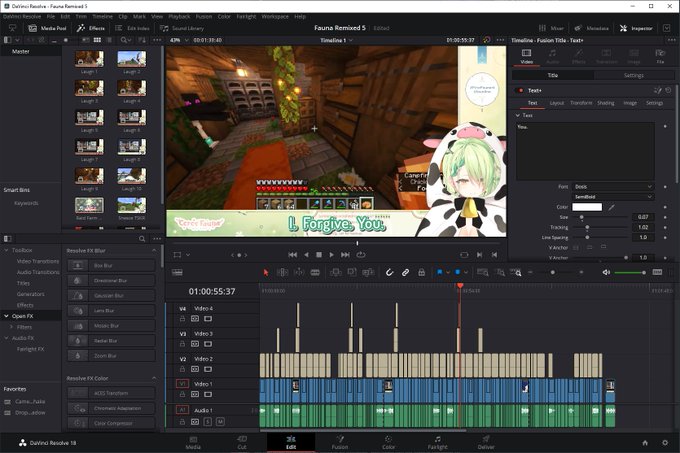Open the Timeline 1 name dropdown
The image size is (680, 453).
coord(336,40)
